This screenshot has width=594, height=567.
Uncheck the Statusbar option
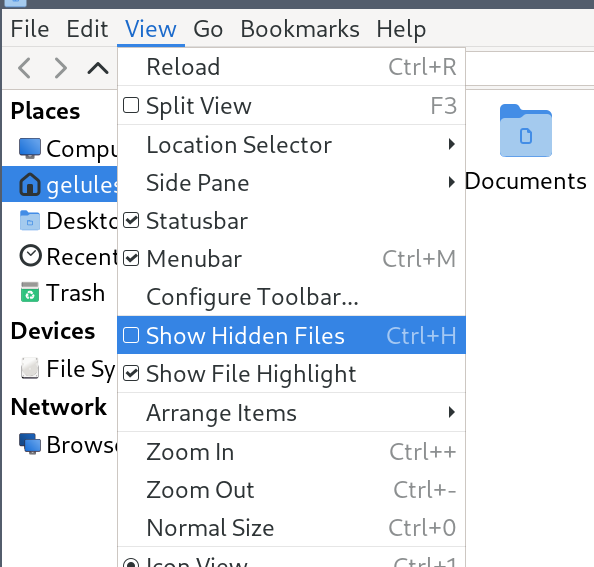[131, 220]
